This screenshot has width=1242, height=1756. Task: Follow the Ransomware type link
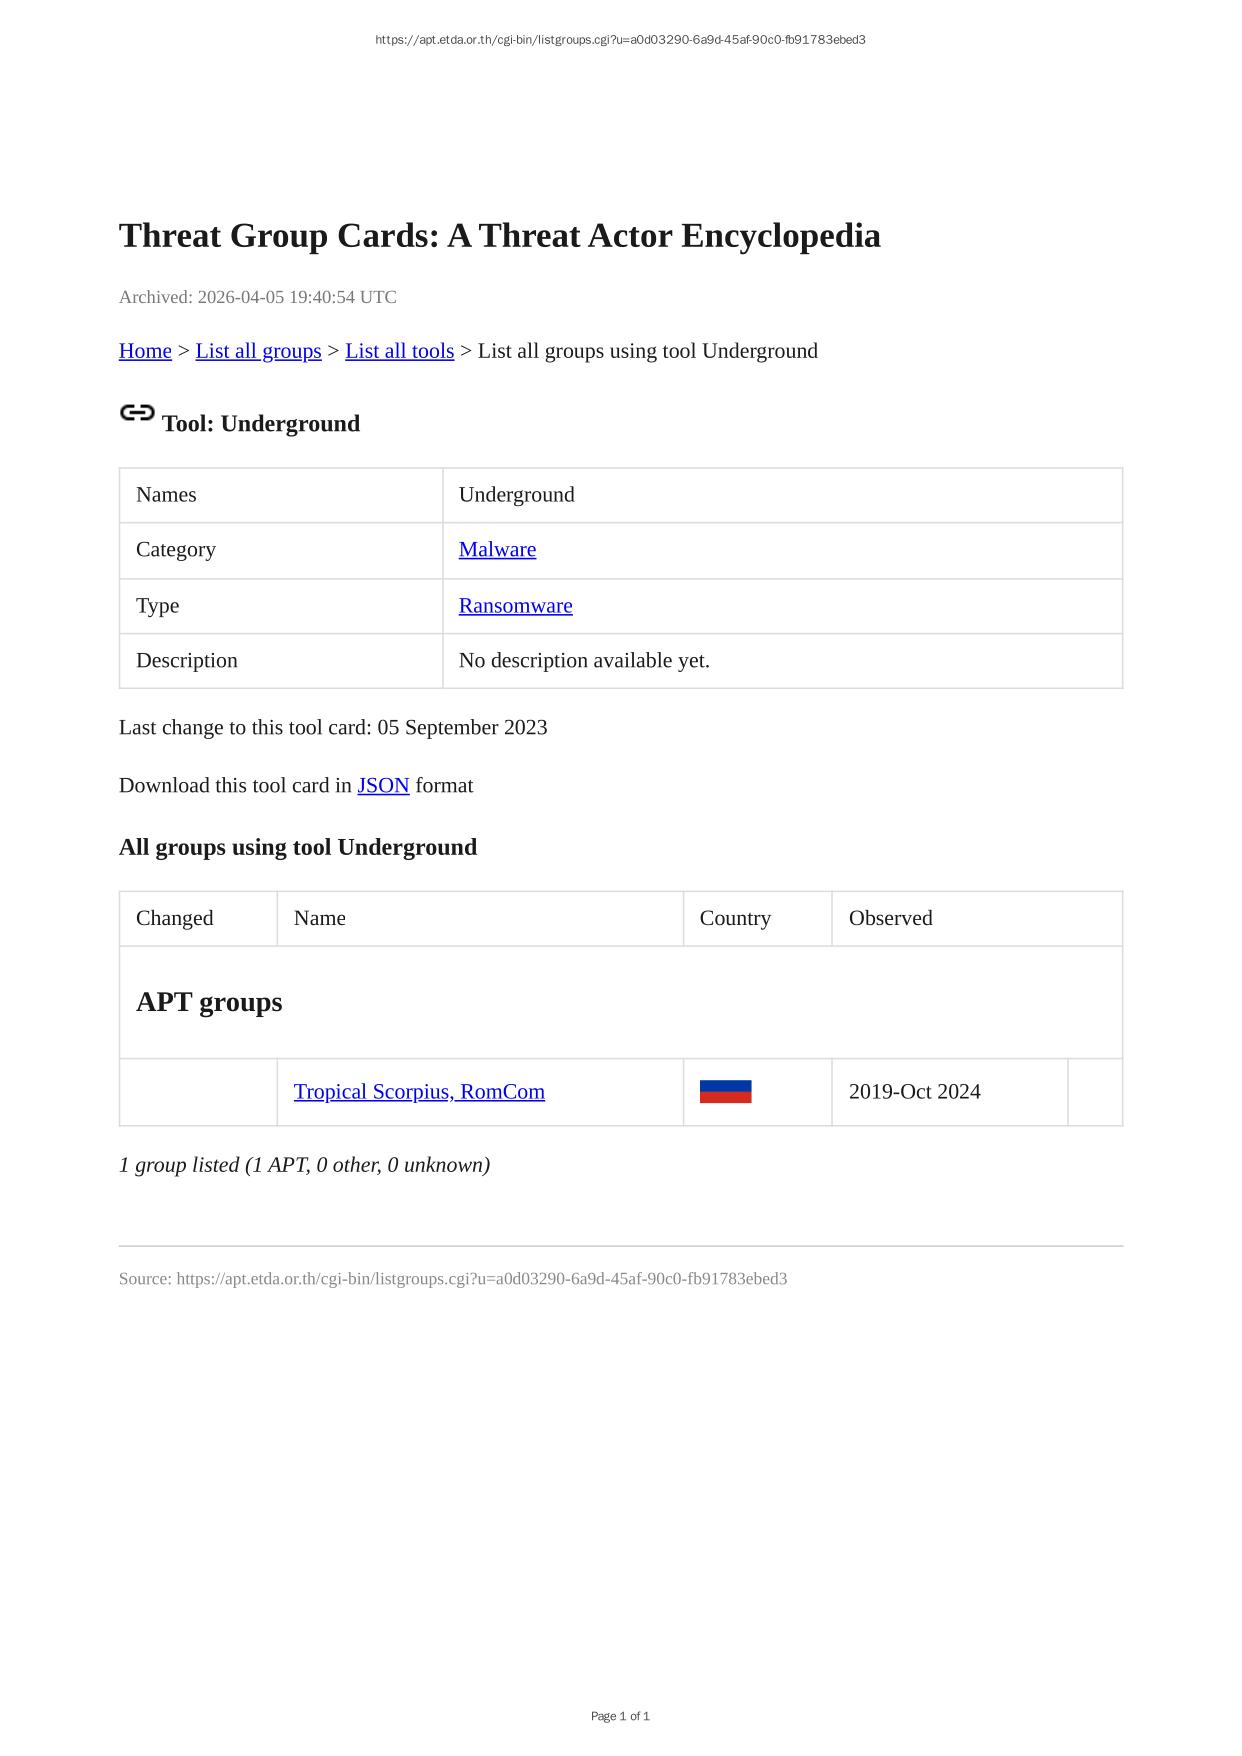pos(515,606)
